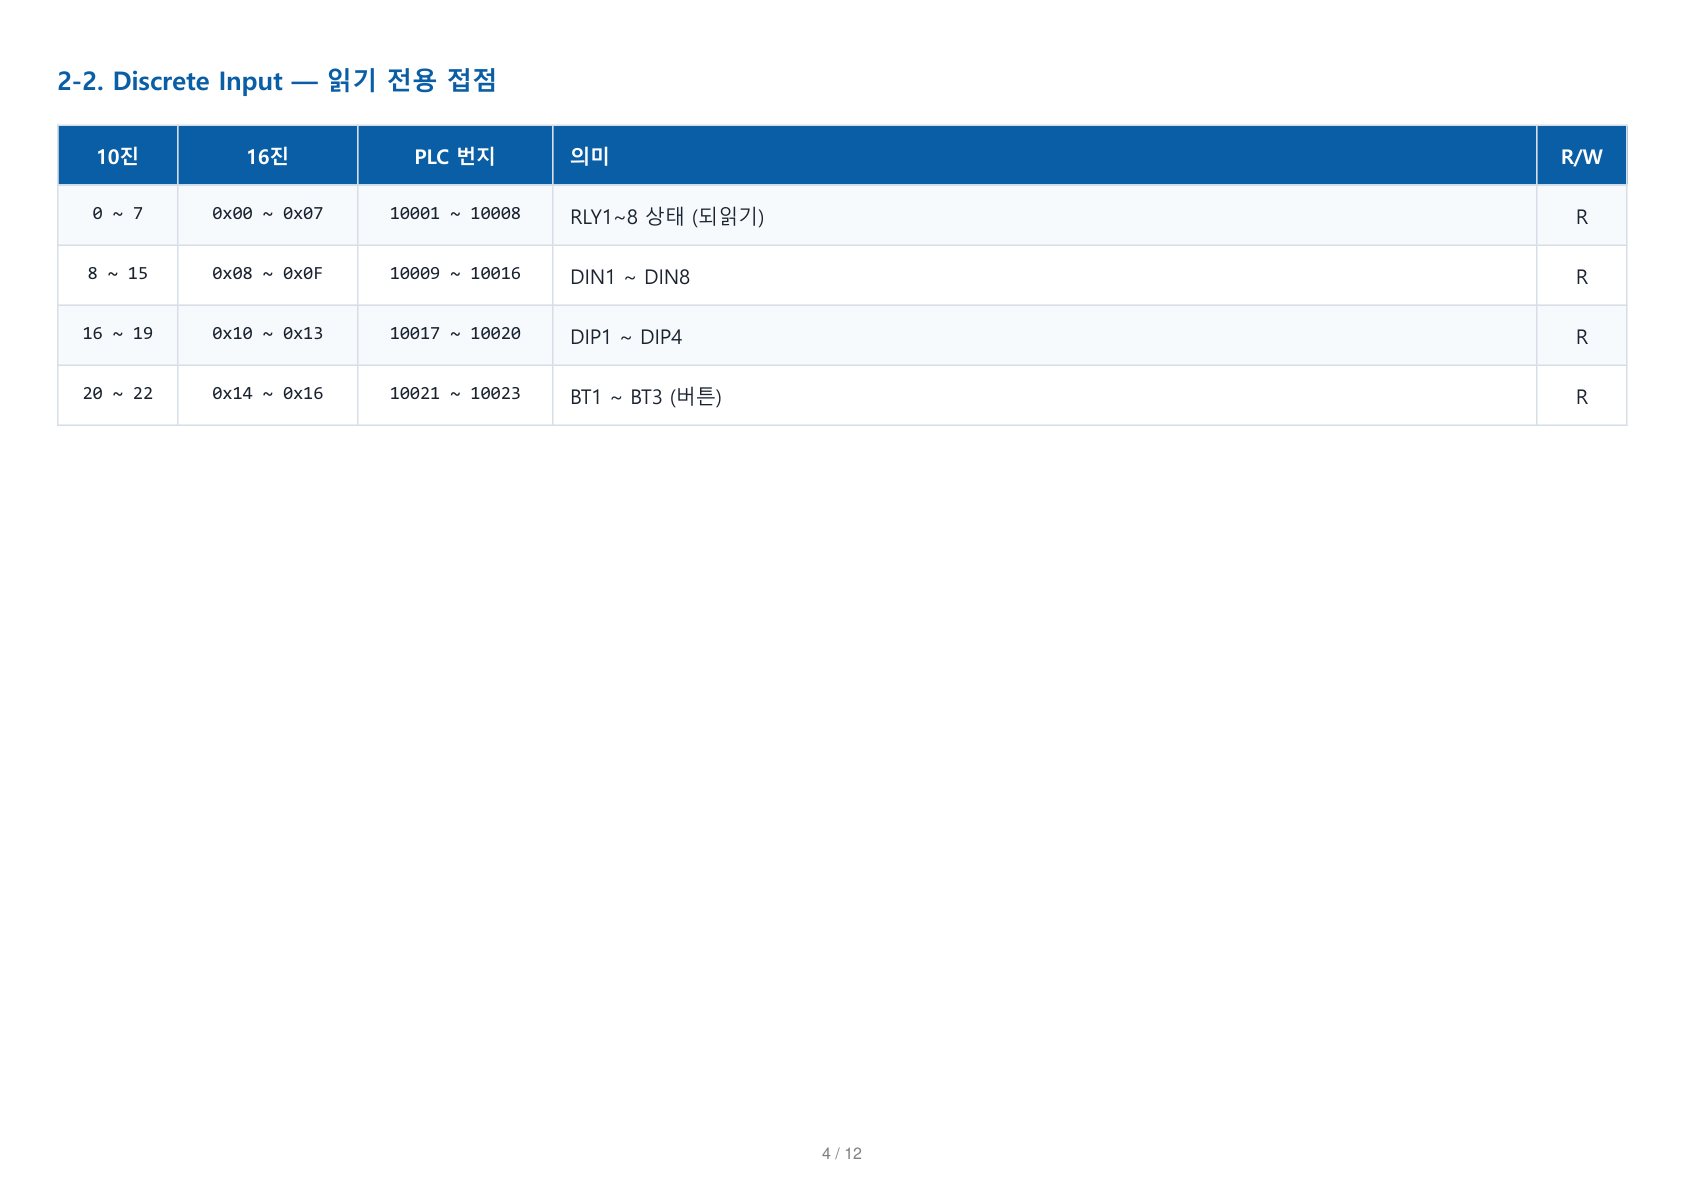
Task: Click the R value in the DIN1 row
Action: coord(1582,277)
